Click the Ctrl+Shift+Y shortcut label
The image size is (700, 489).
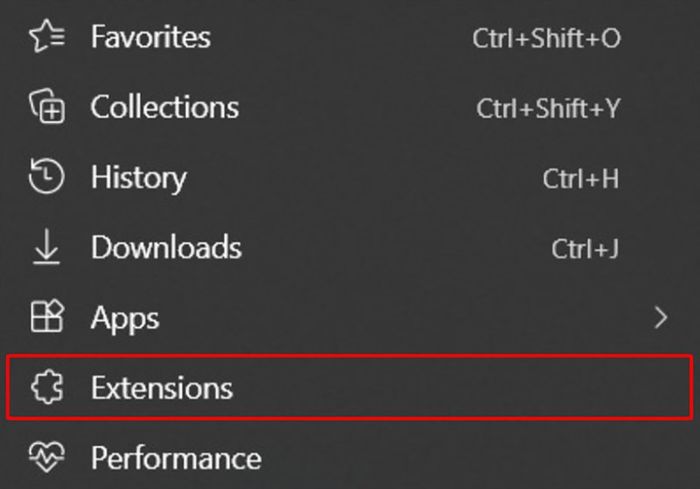point(548,108)
